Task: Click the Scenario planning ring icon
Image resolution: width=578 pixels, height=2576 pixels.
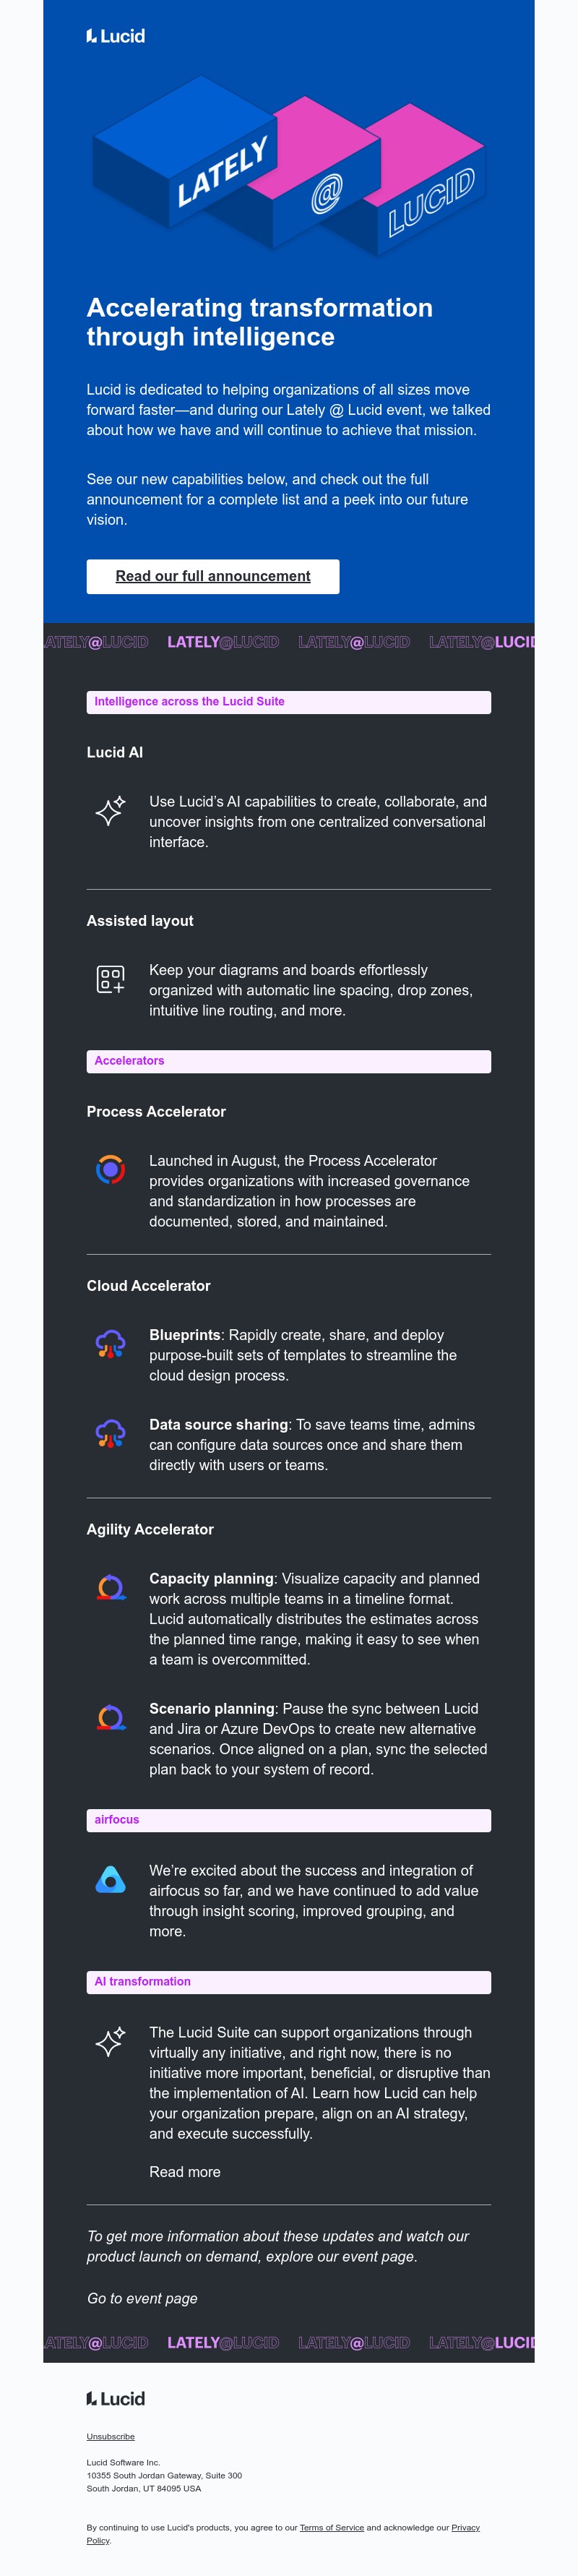Action: [110, 1717]
